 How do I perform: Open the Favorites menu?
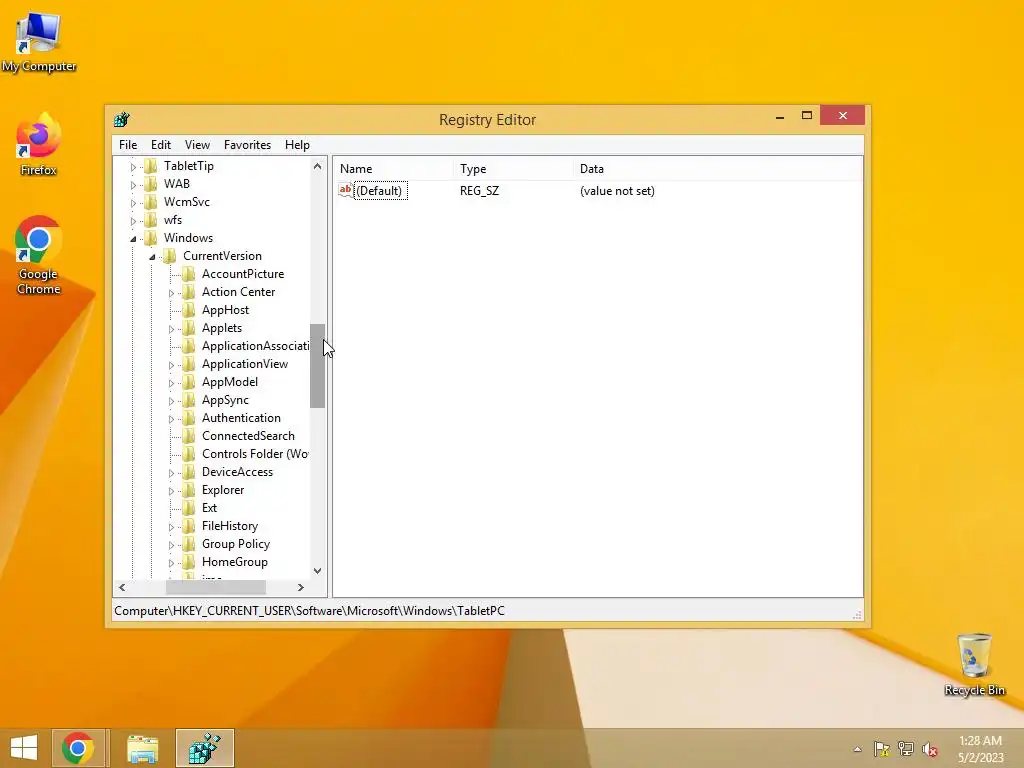[x=247, y=145]
